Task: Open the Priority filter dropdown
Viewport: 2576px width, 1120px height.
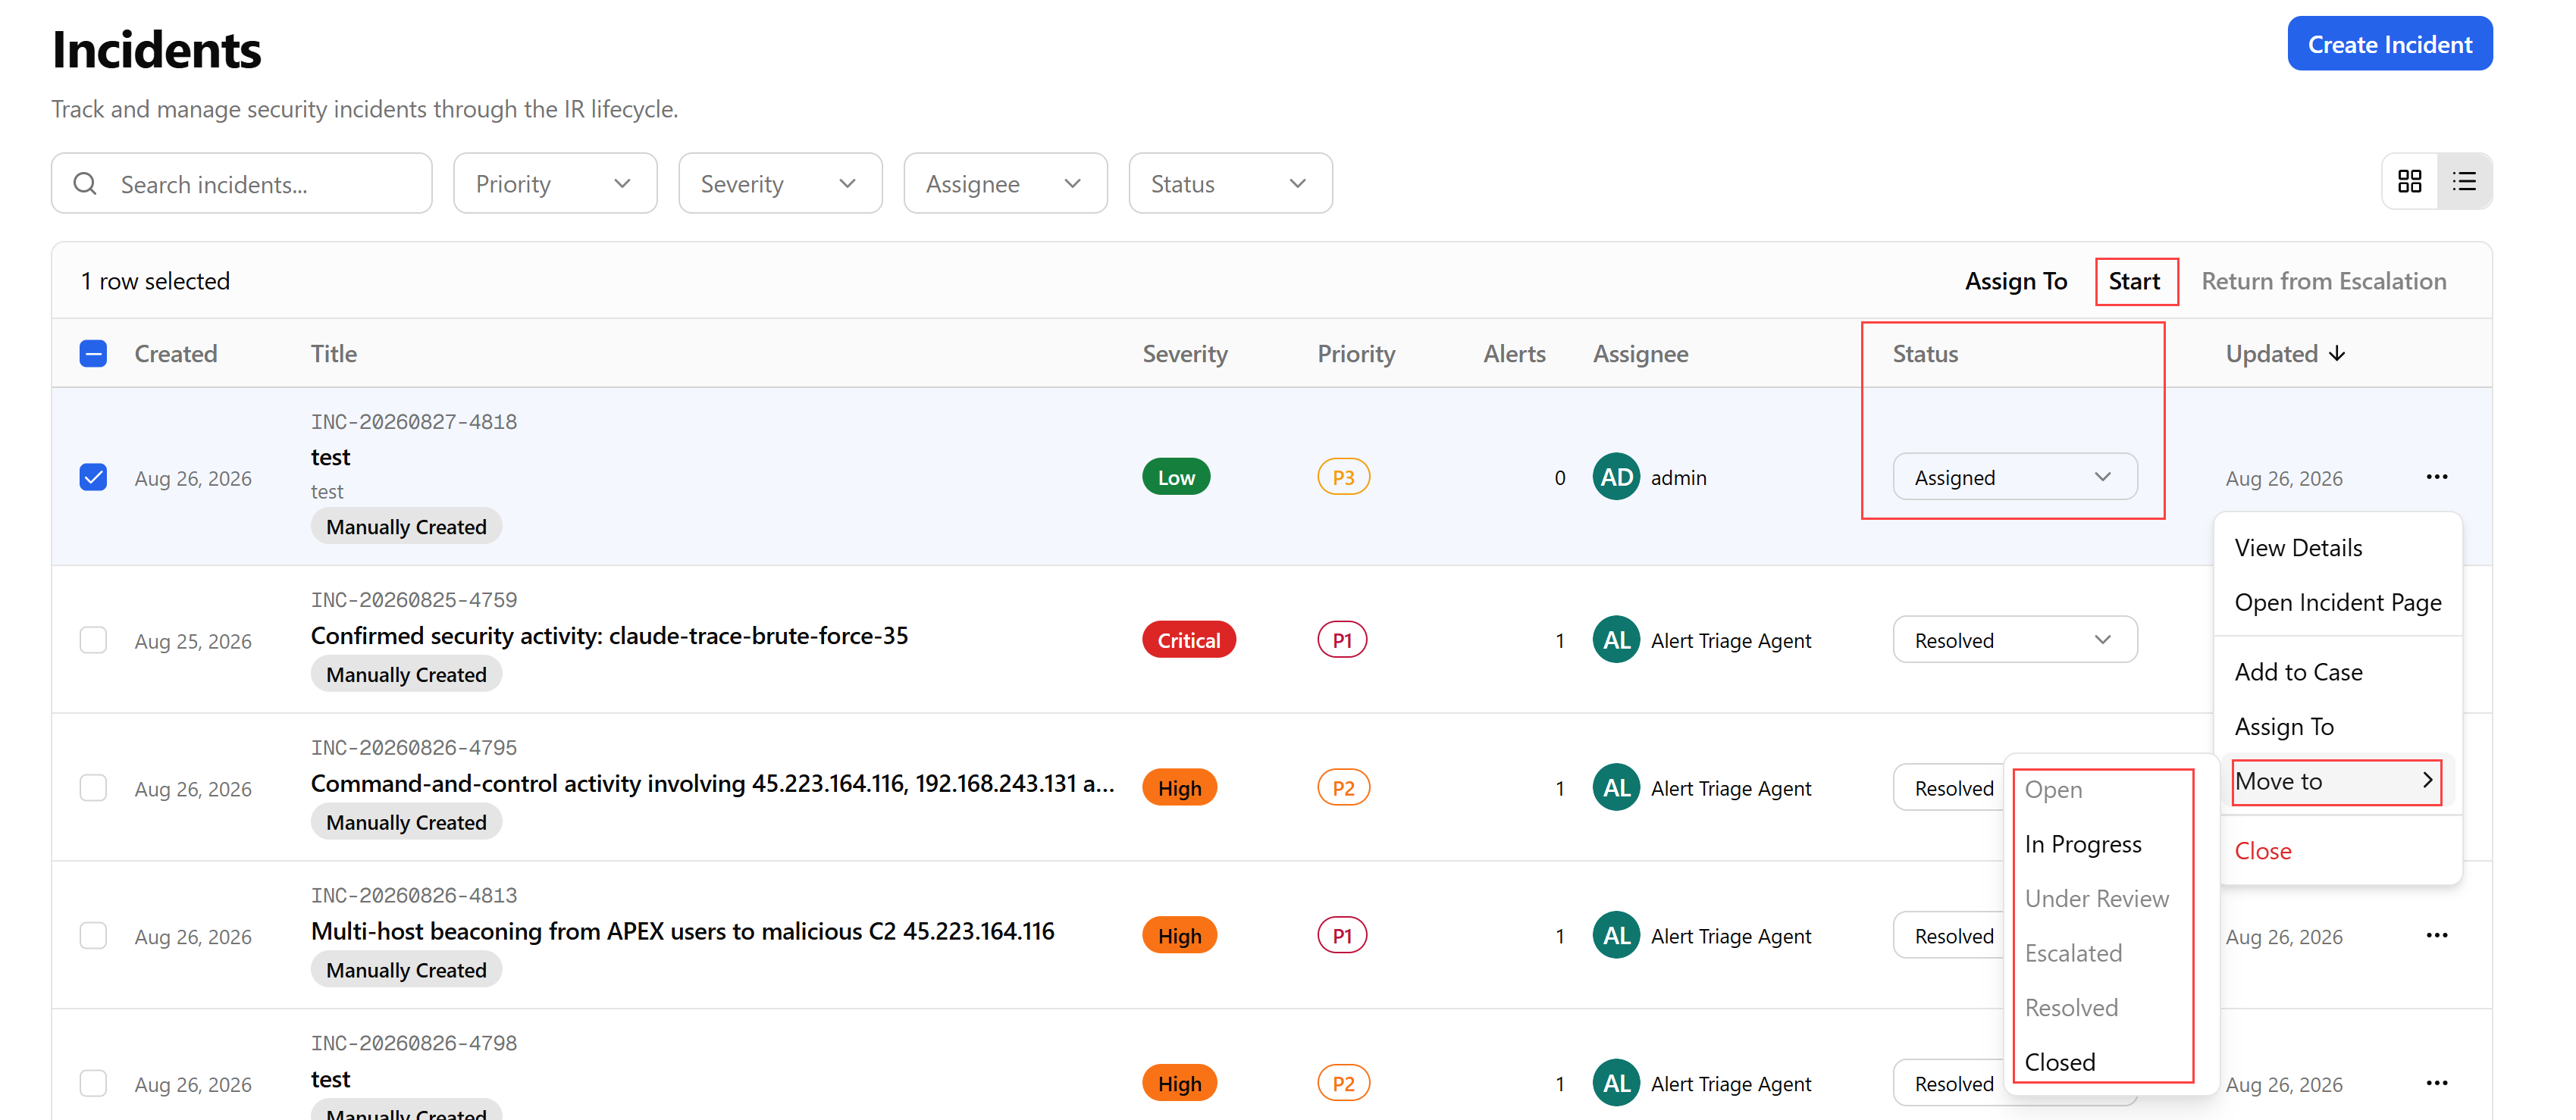Action: coord(555,184)
